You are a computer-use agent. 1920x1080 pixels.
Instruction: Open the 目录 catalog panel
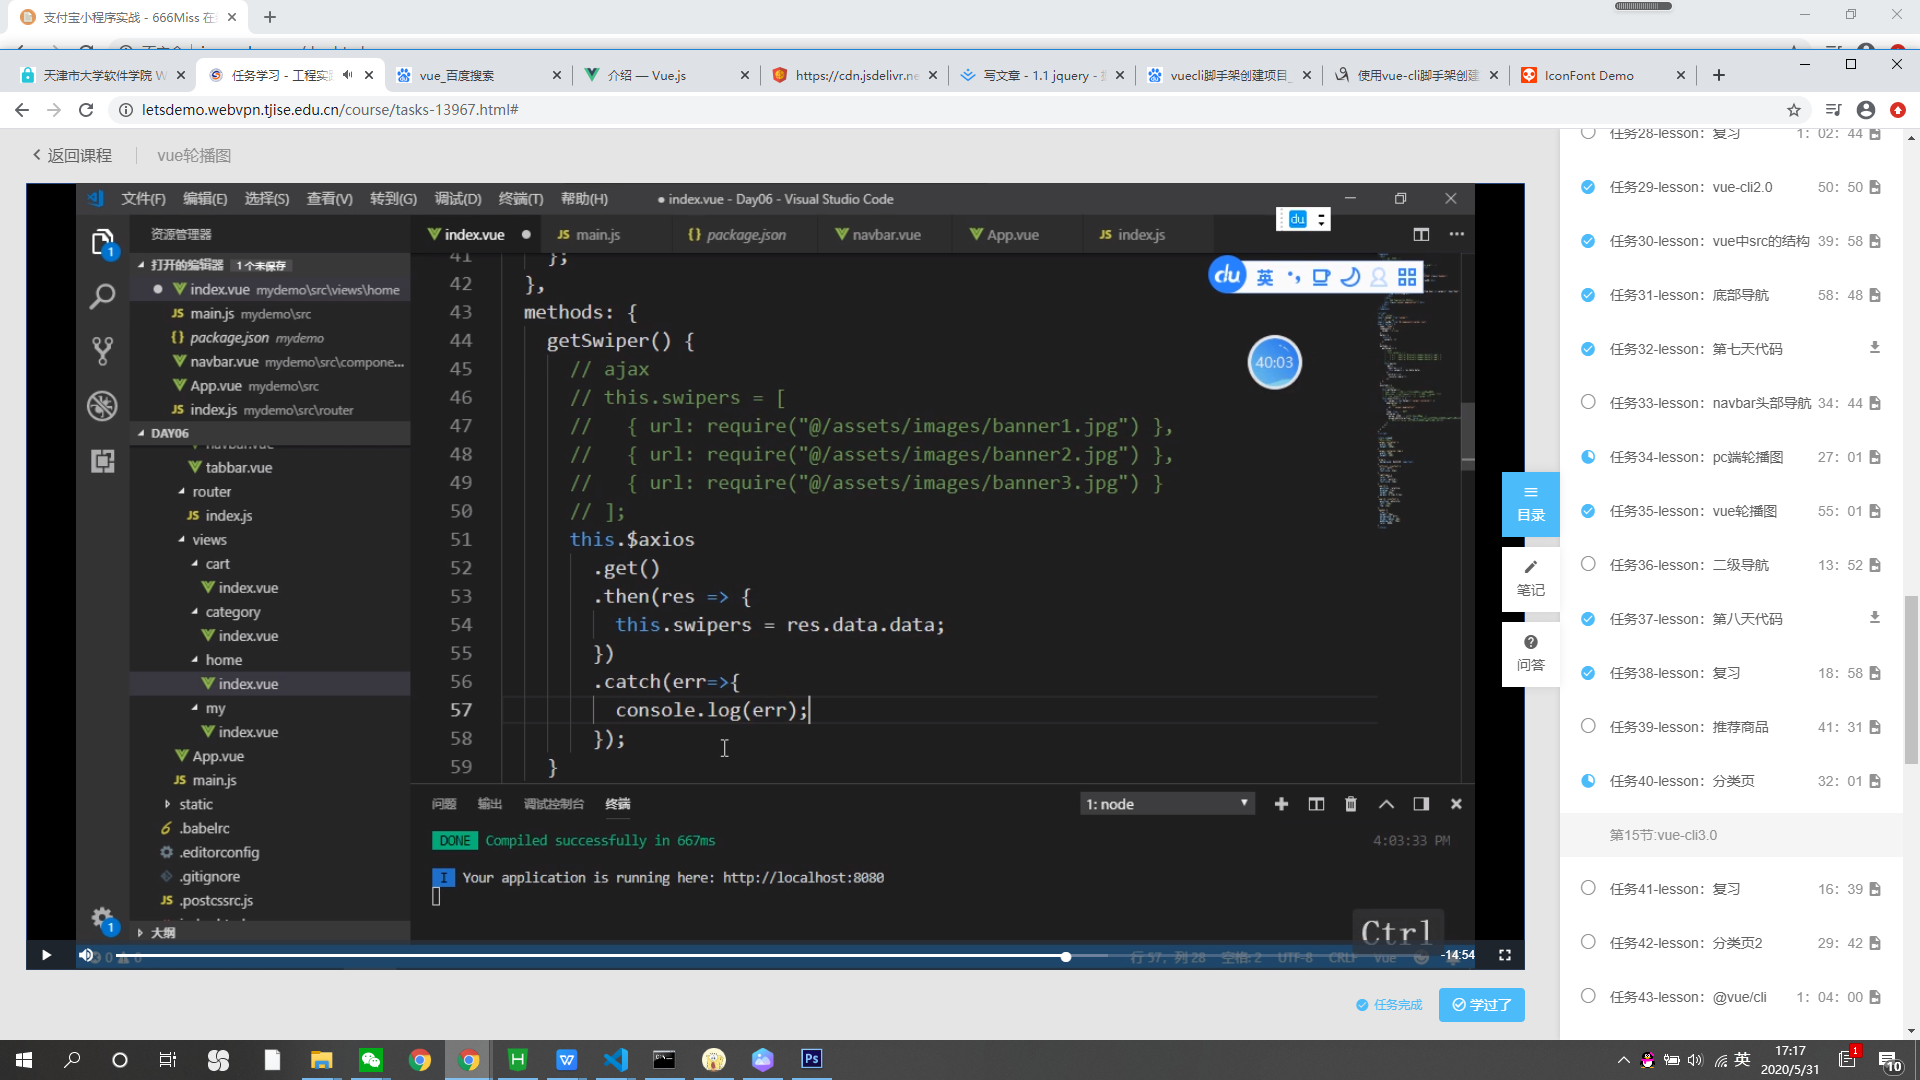[1530, 504]
